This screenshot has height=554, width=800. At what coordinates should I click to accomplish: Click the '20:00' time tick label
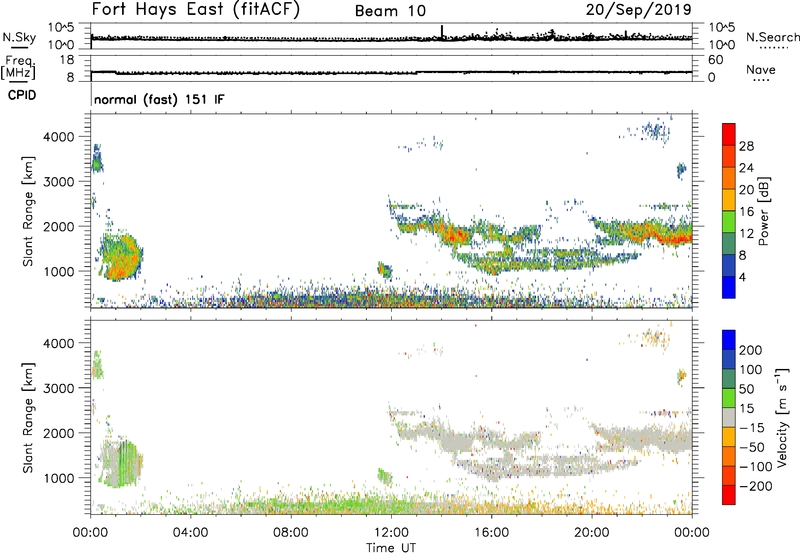[592, 533]
